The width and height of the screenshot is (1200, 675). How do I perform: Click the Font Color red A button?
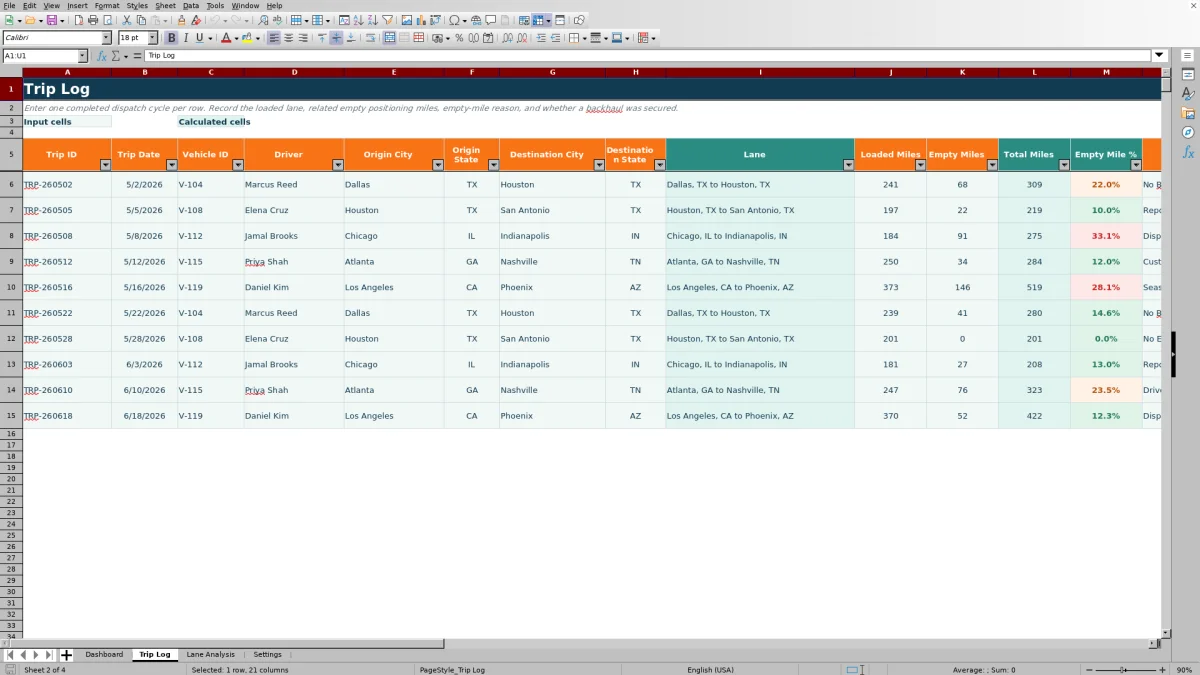click(225, 38)
